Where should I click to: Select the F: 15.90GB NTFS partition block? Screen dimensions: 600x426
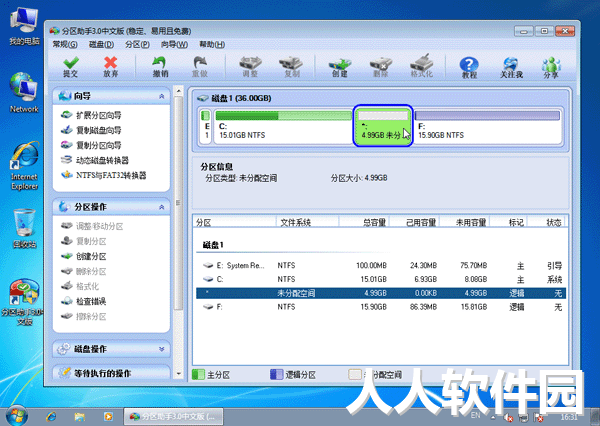click(487, 126)
